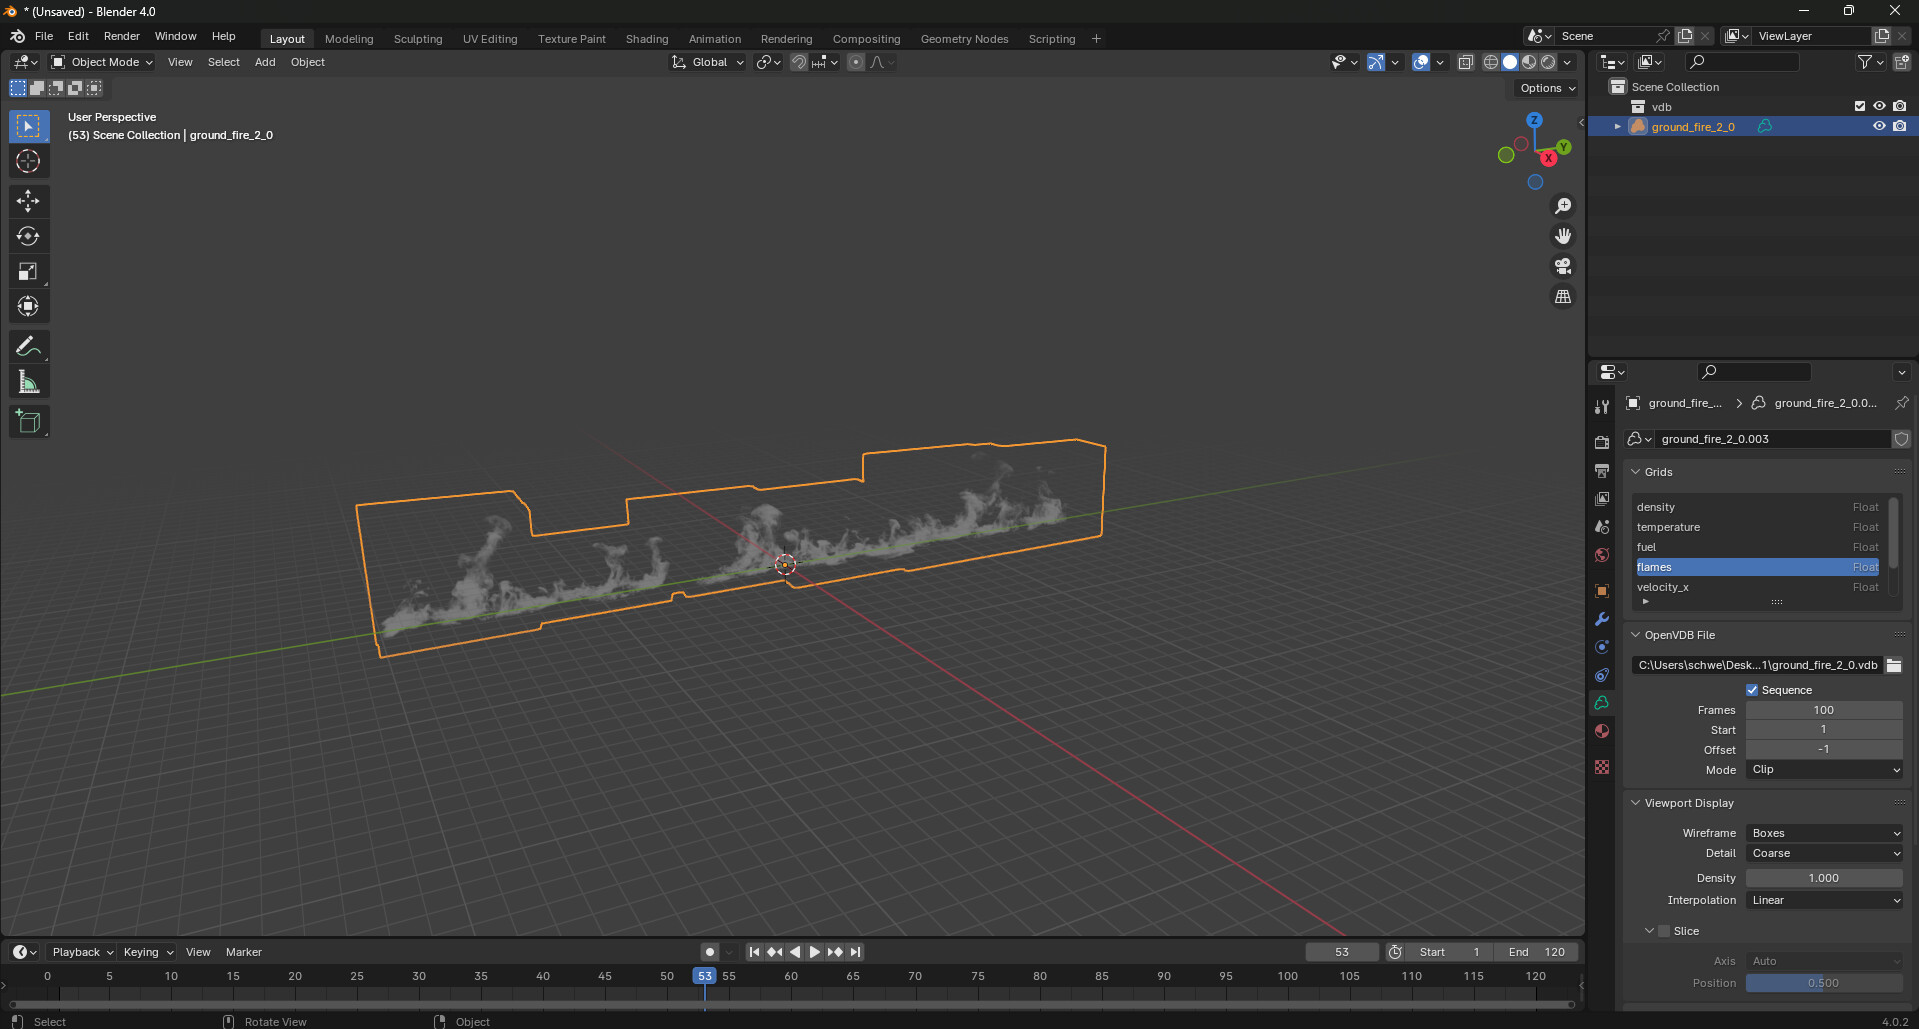Toggle the Sequence checkbox

point(1752,690)
